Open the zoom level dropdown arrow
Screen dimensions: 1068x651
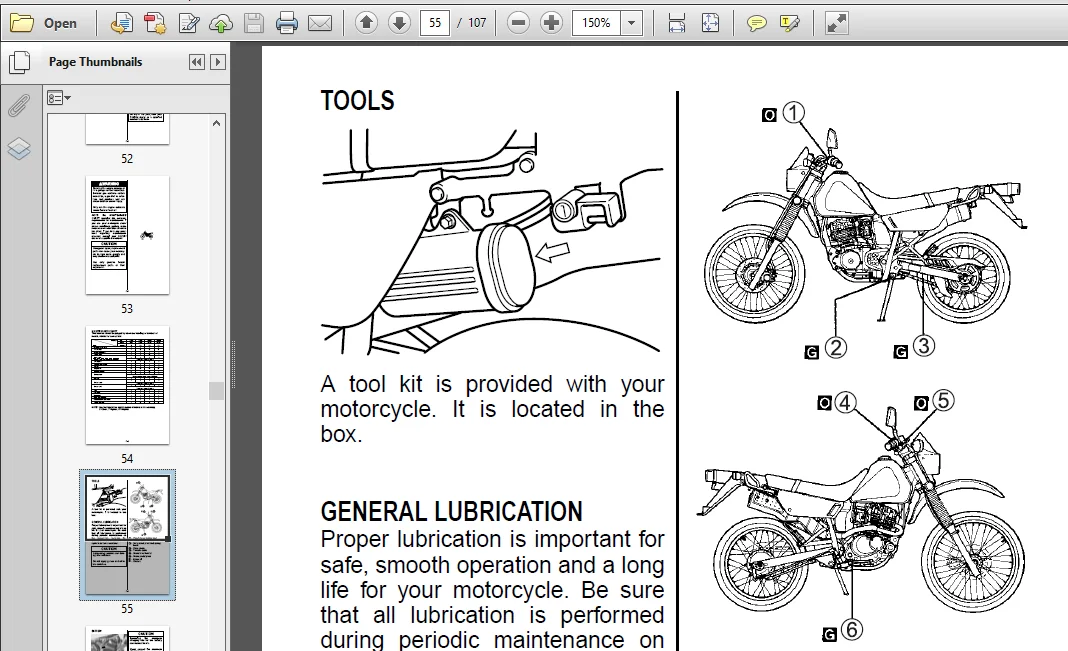click(631, 23)
